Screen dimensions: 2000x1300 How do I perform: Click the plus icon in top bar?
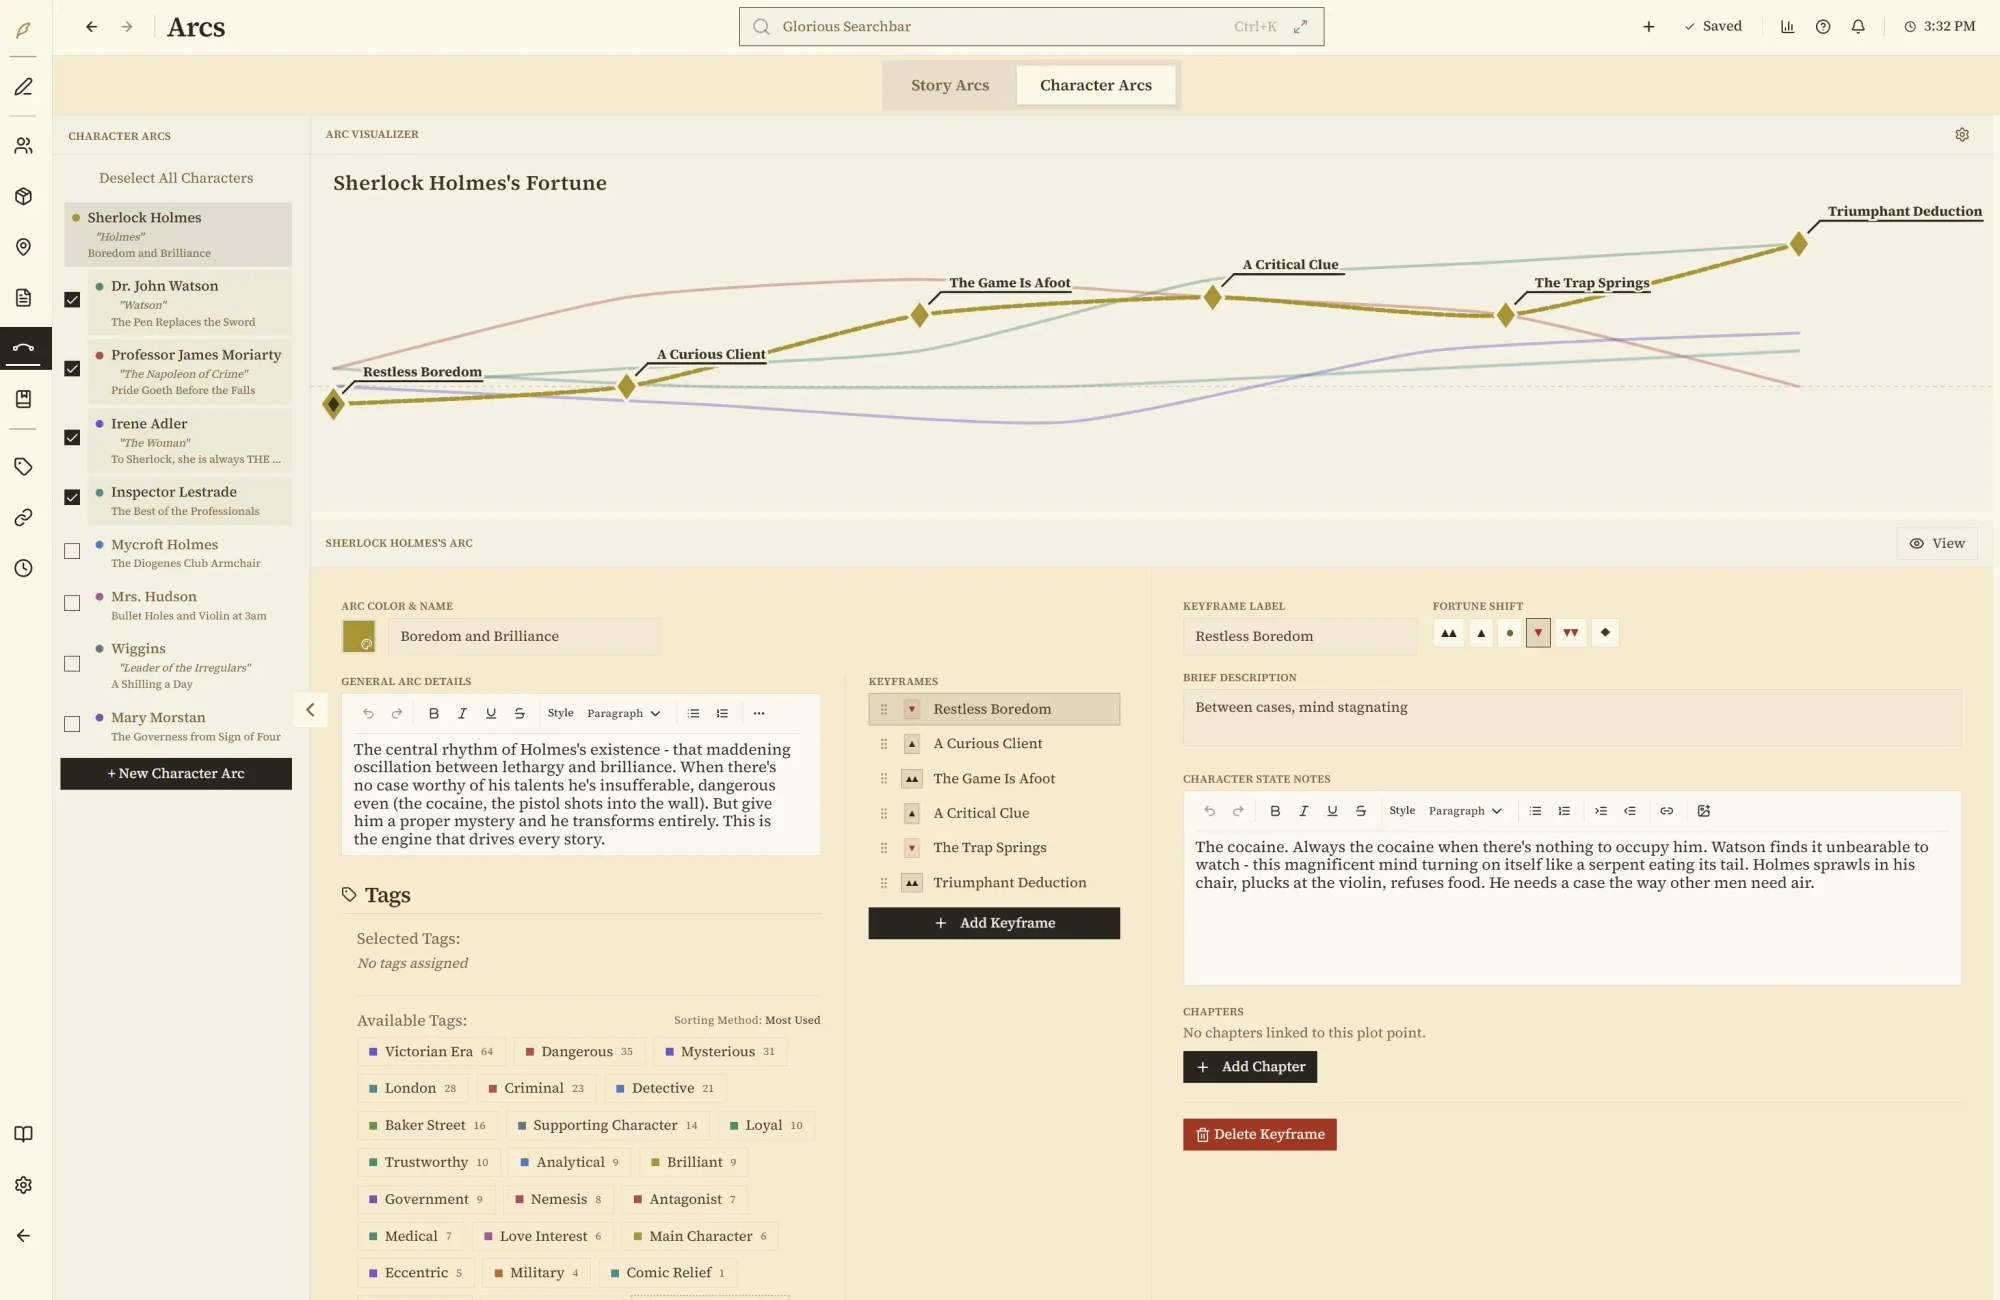[1648, 27]
